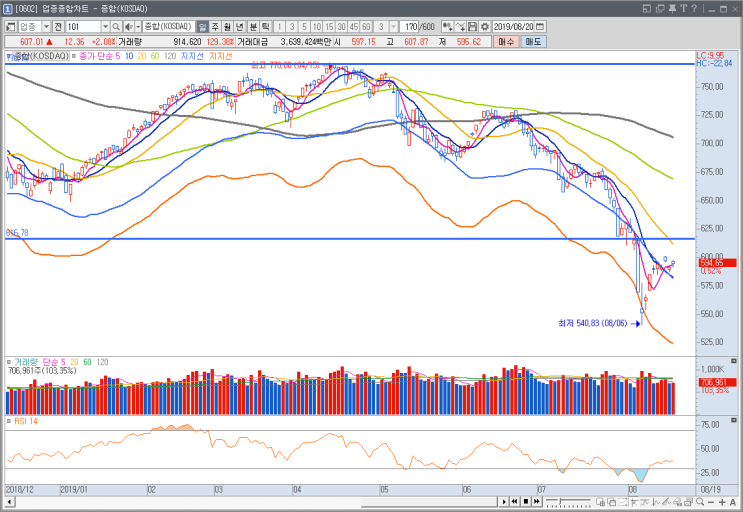
Task: Zoom in chart with plus icon
Action: coord(722,502)
